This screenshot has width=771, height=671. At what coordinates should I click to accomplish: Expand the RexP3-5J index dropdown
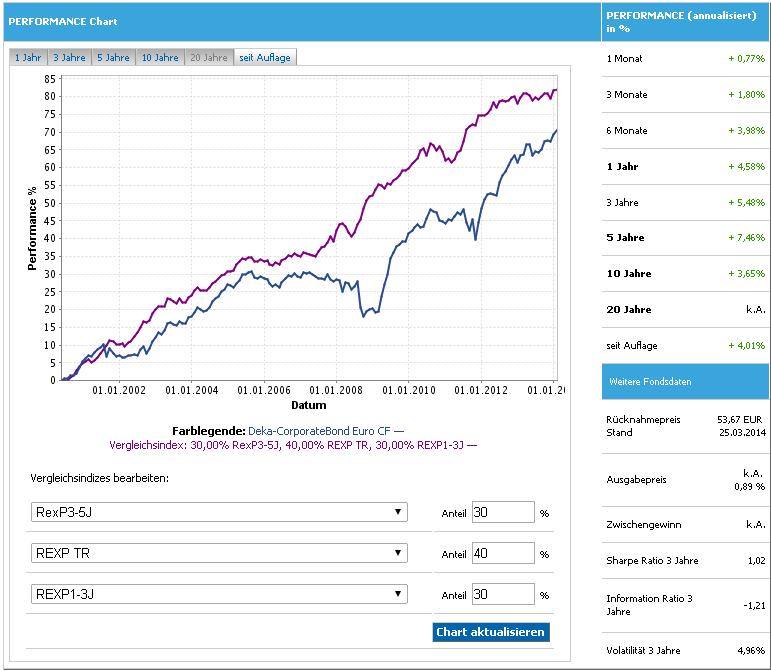point(219,512)
